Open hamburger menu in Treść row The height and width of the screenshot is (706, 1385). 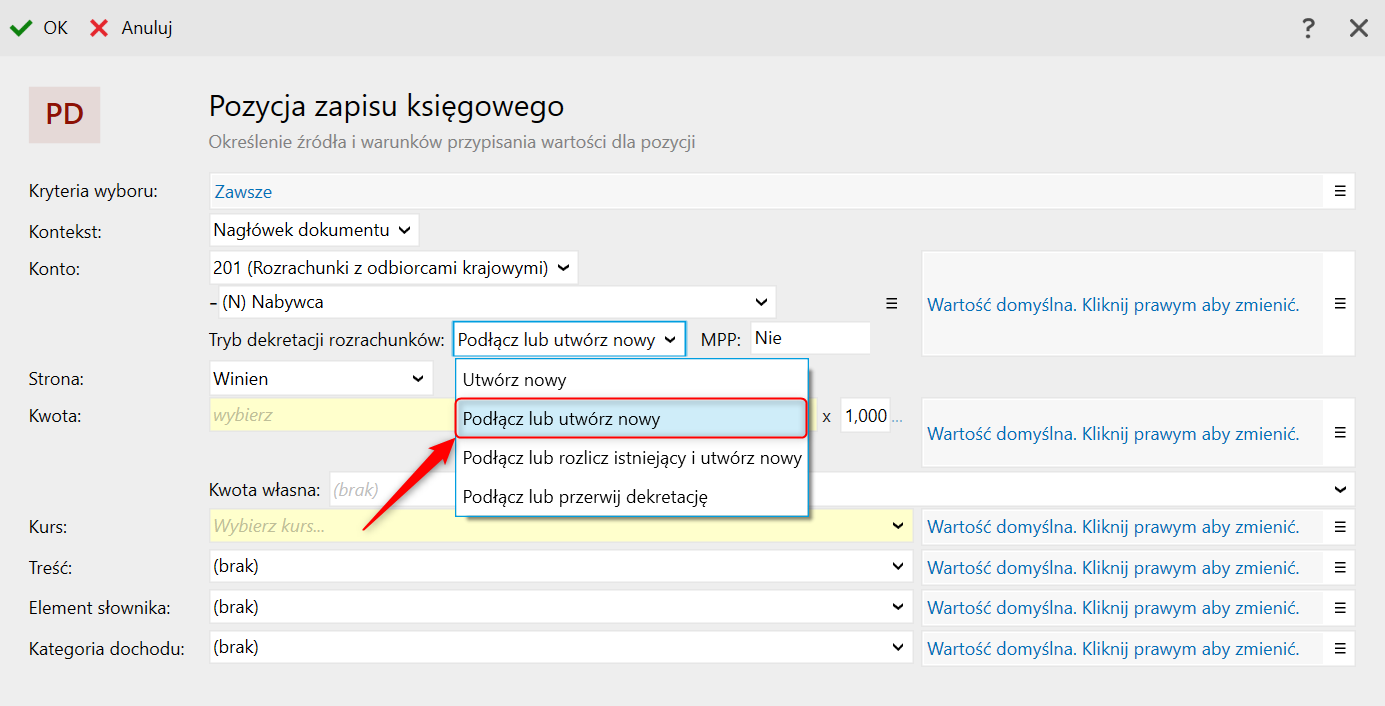(1340, 567)
